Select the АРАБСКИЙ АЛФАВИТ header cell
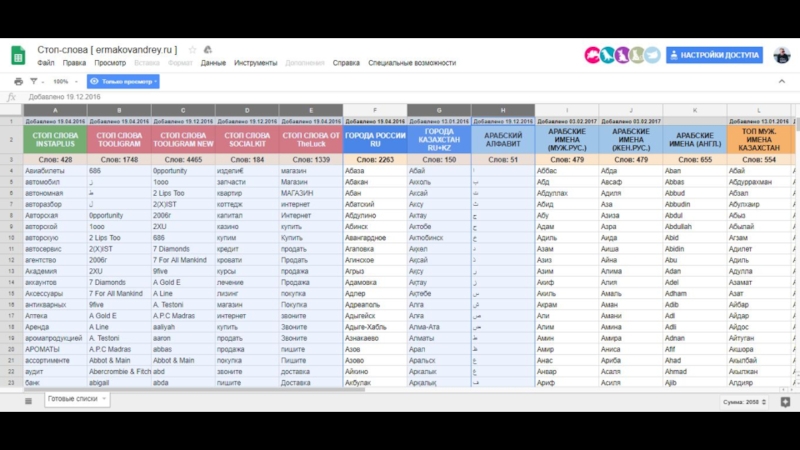This screenshot has height=450, width=800. coord(503,140)
